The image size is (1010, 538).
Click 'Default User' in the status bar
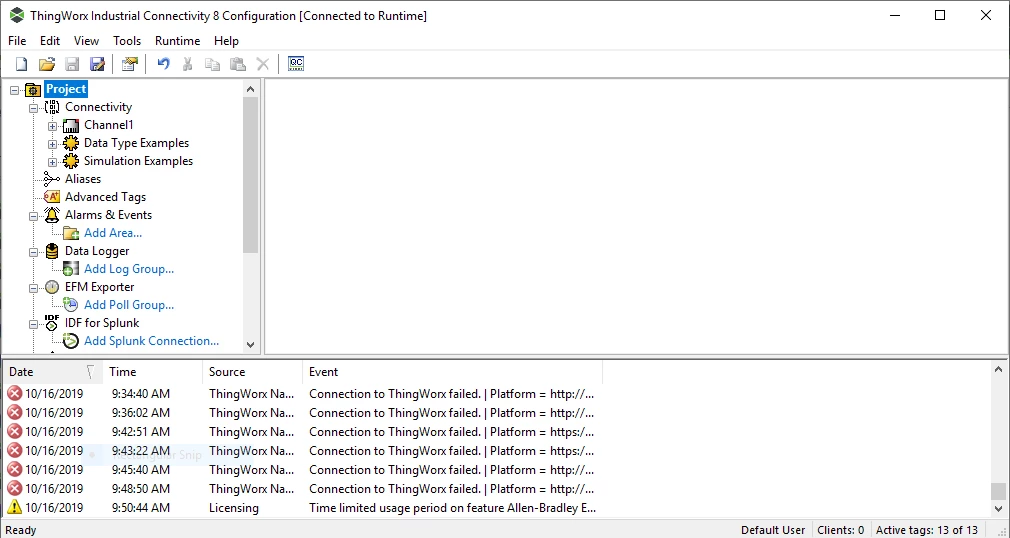pos(773,530)
